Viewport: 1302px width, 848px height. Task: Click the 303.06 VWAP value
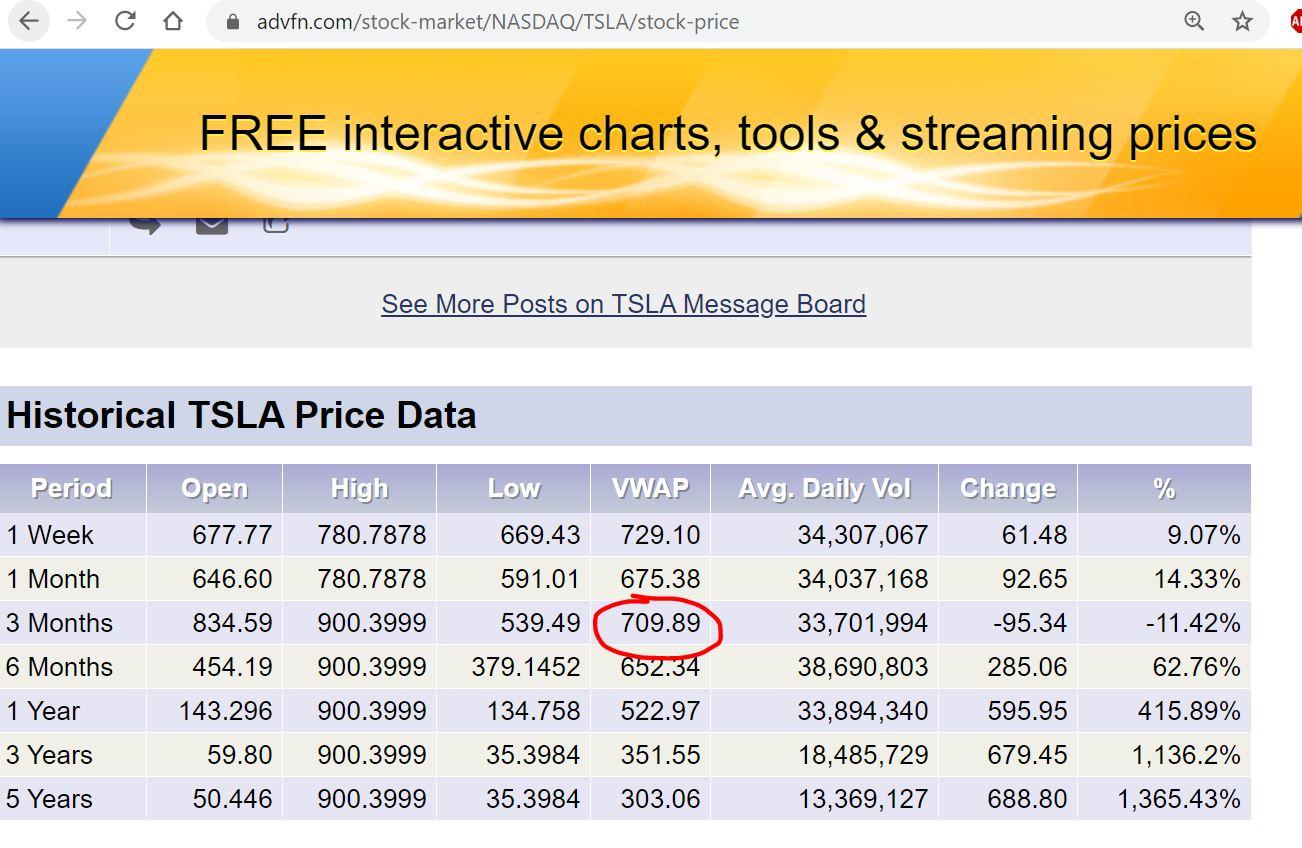click(660, 799)
